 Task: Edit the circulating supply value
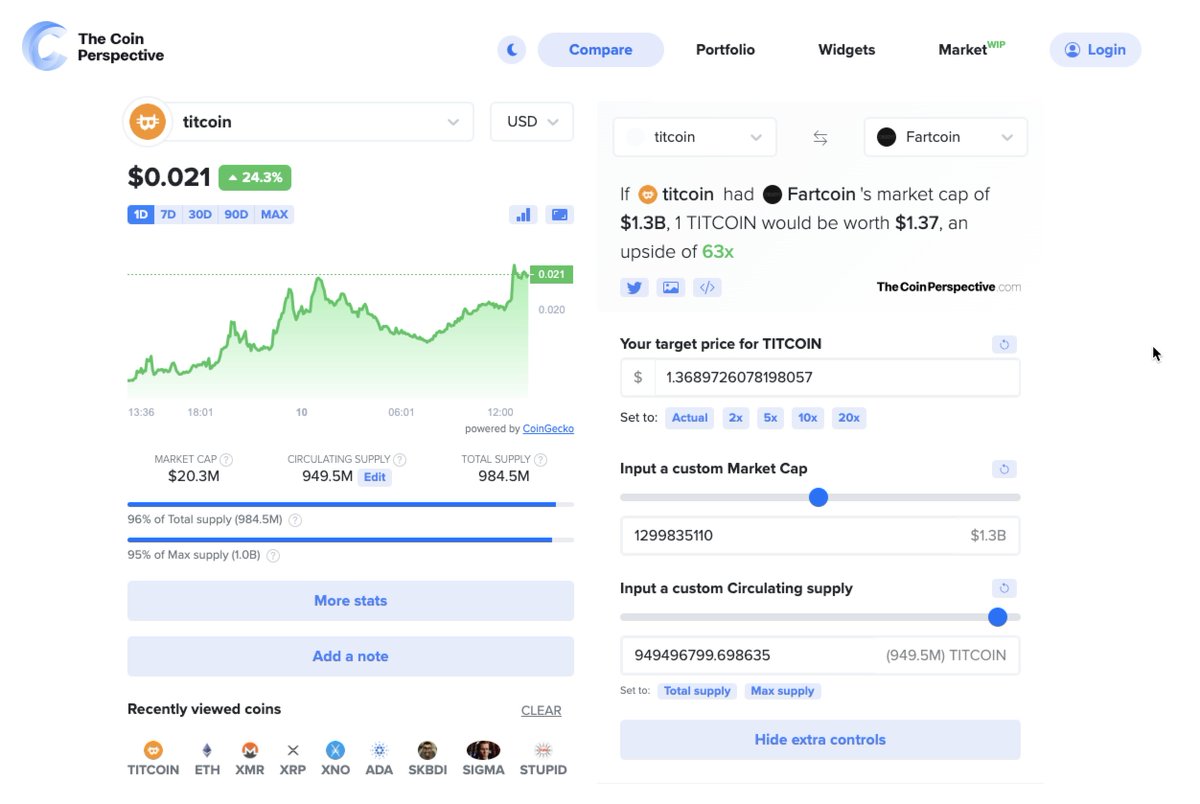pos(375,477)
